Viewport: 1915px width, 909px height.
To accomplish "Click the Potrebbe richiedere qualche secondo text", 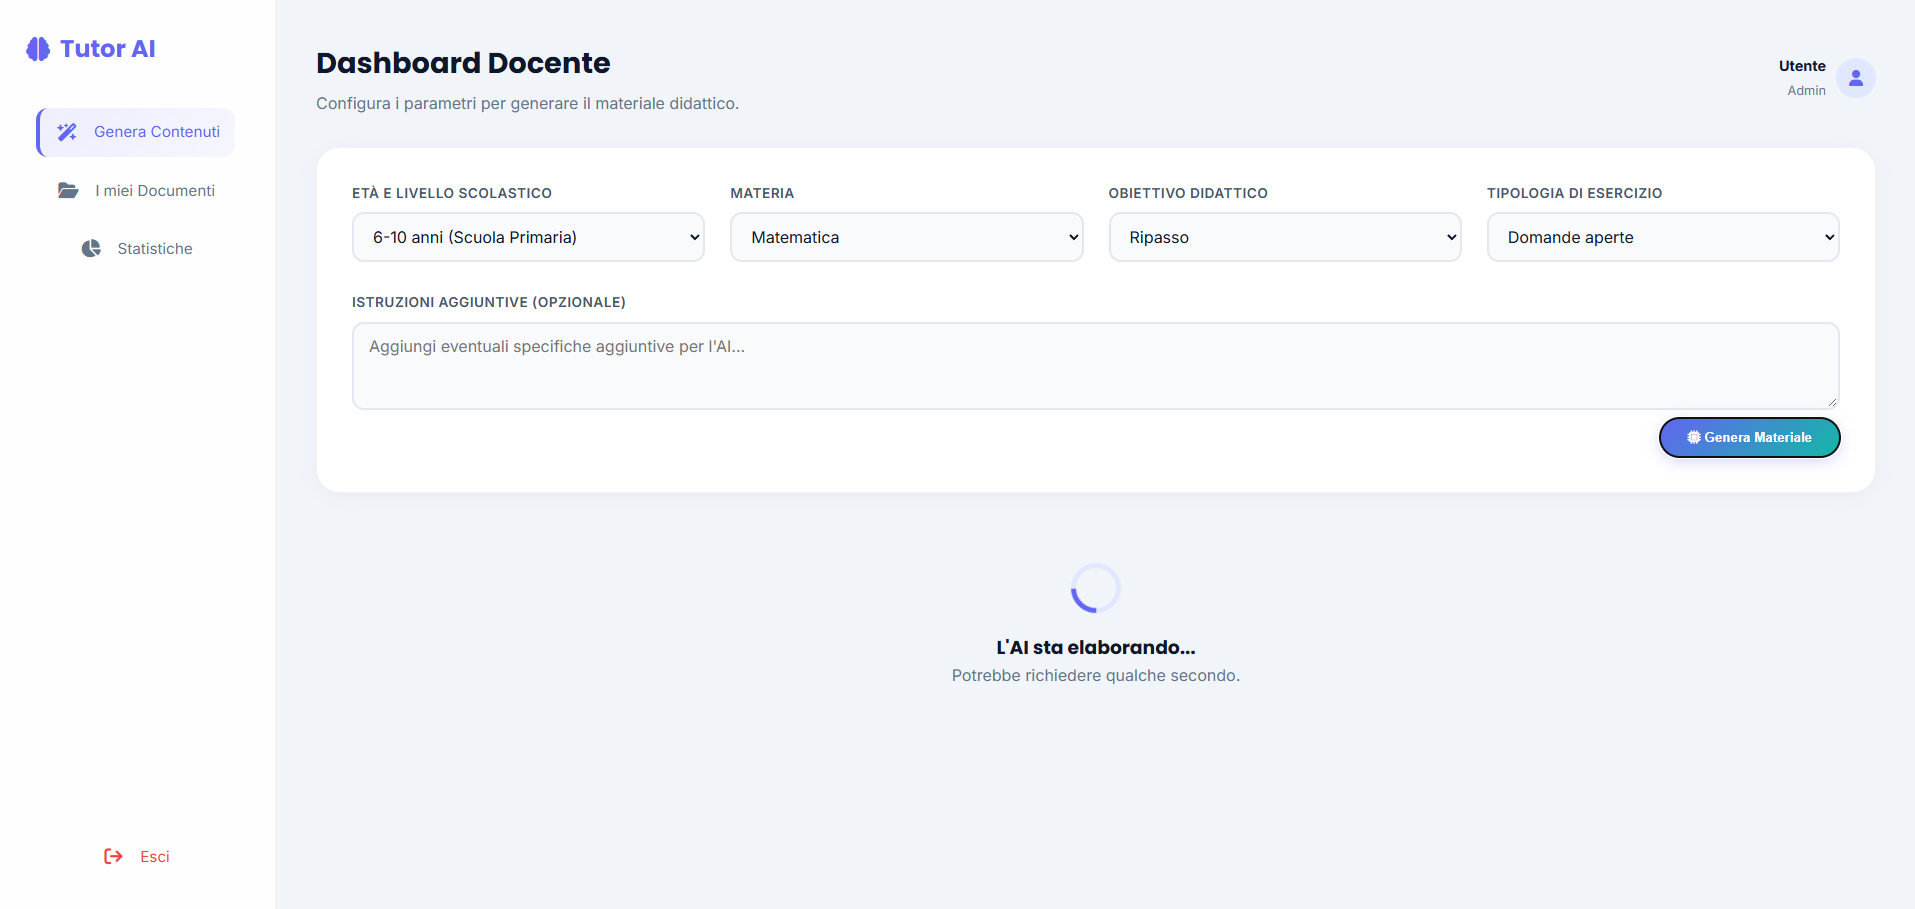I will (1095, 676).
